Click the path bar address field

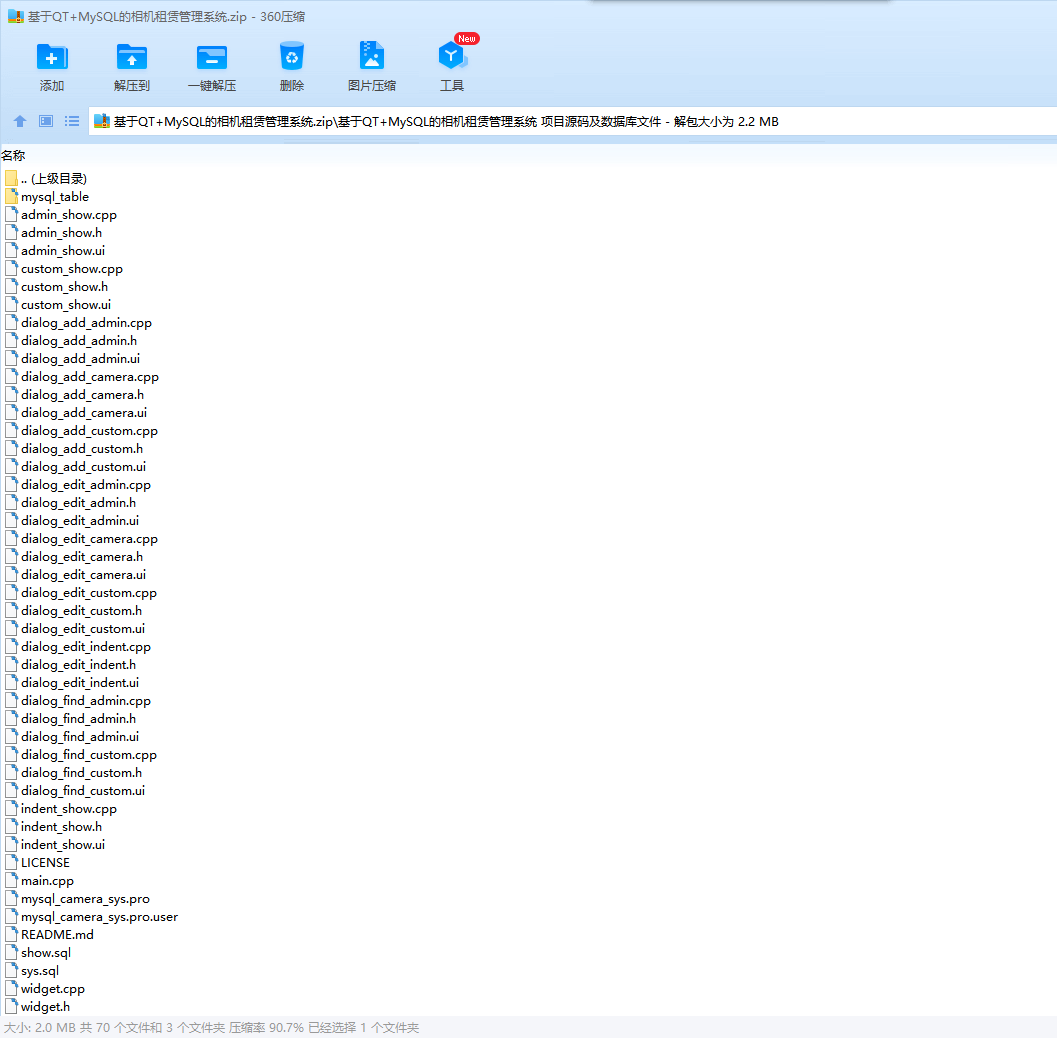click(x=572, y=122)
